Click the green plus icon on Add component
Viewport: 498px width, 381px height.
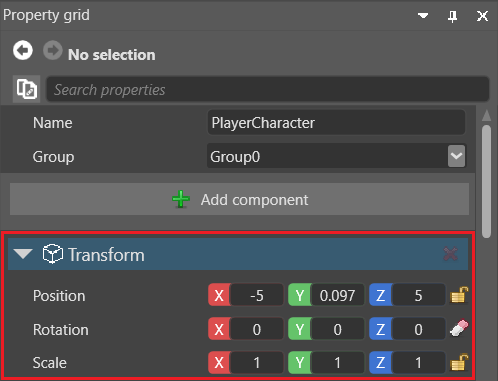pos(181,199)
